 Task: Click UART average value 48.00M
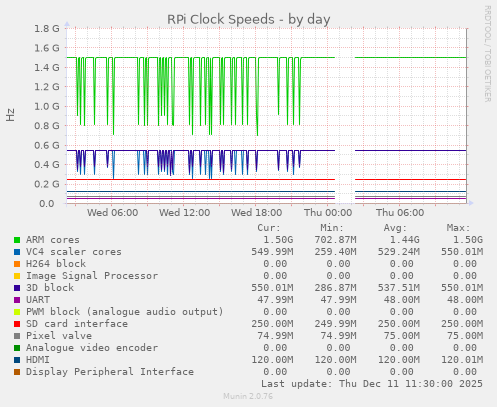401,300
